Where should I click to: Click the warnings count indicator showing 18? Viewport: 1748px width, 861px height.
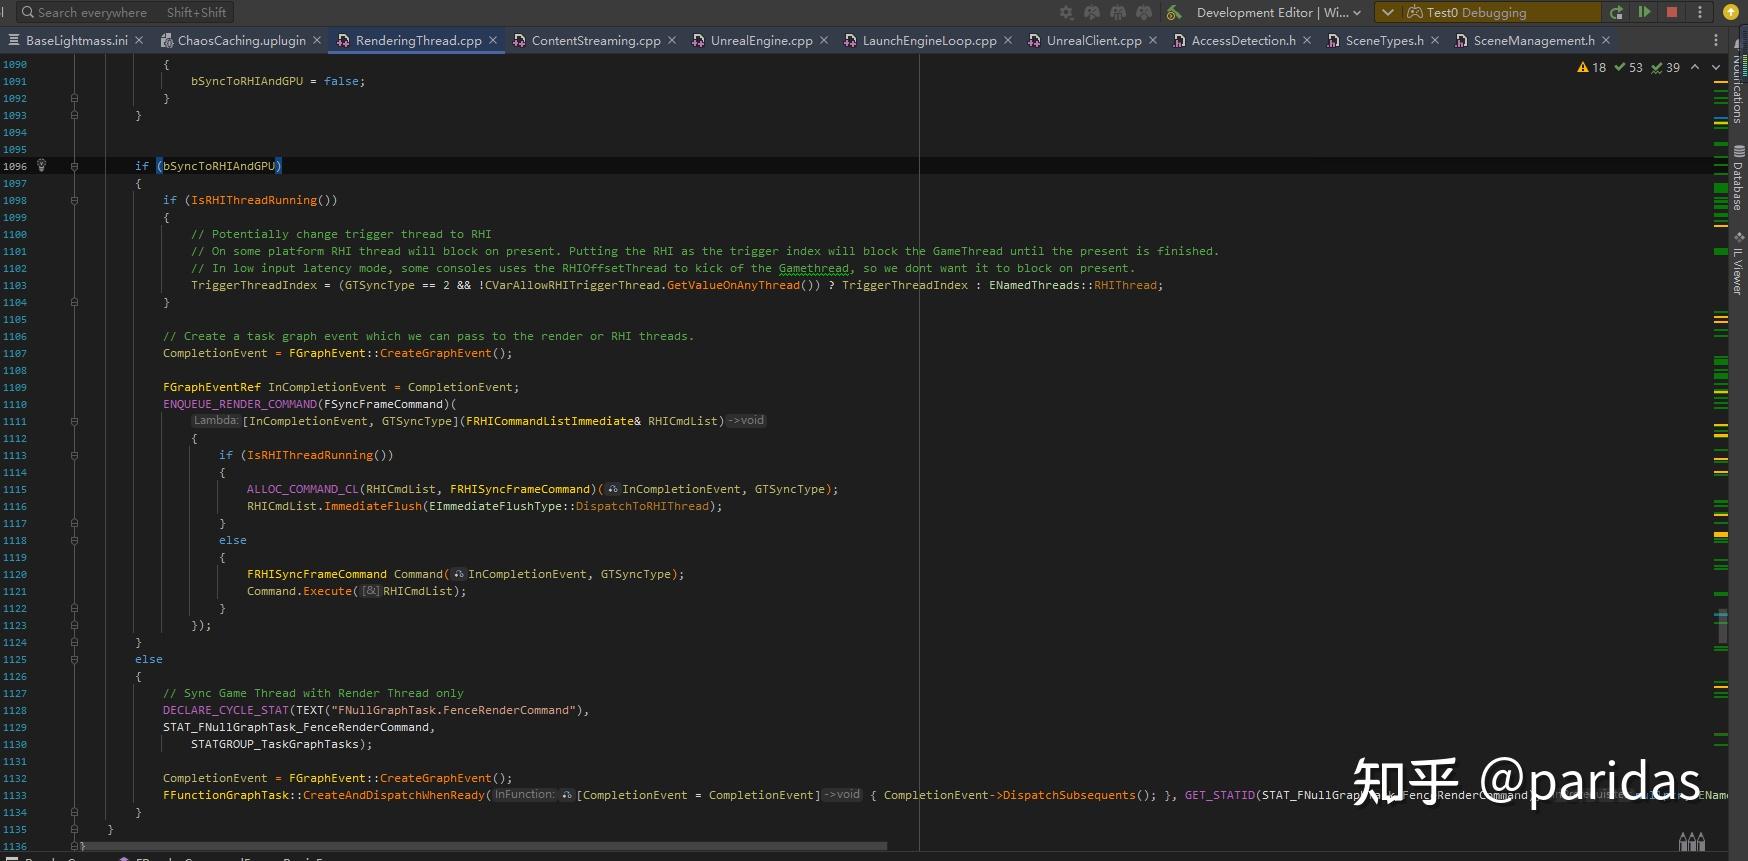[1591, 68]
